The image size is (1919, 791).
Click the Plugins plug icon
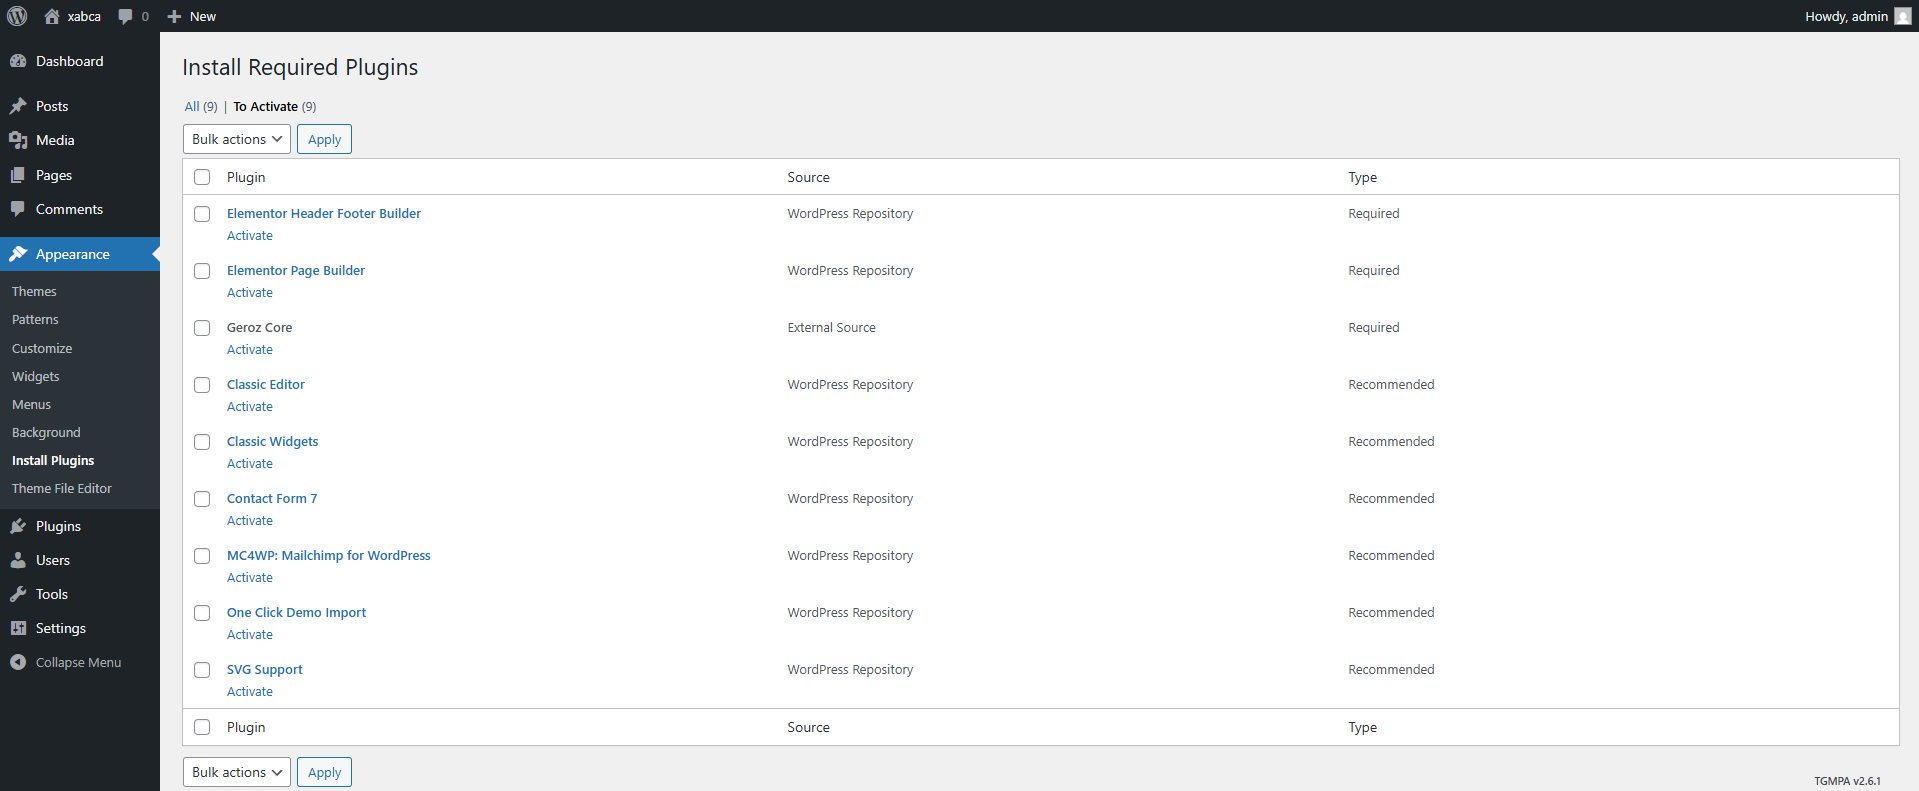pyautogui.click(x=18, y=526)
